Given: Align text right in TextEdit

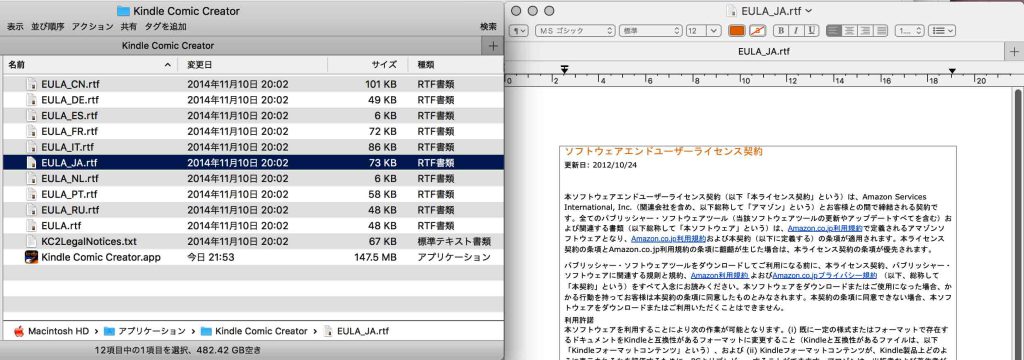Looking at the screenshot, I should 865,31.
